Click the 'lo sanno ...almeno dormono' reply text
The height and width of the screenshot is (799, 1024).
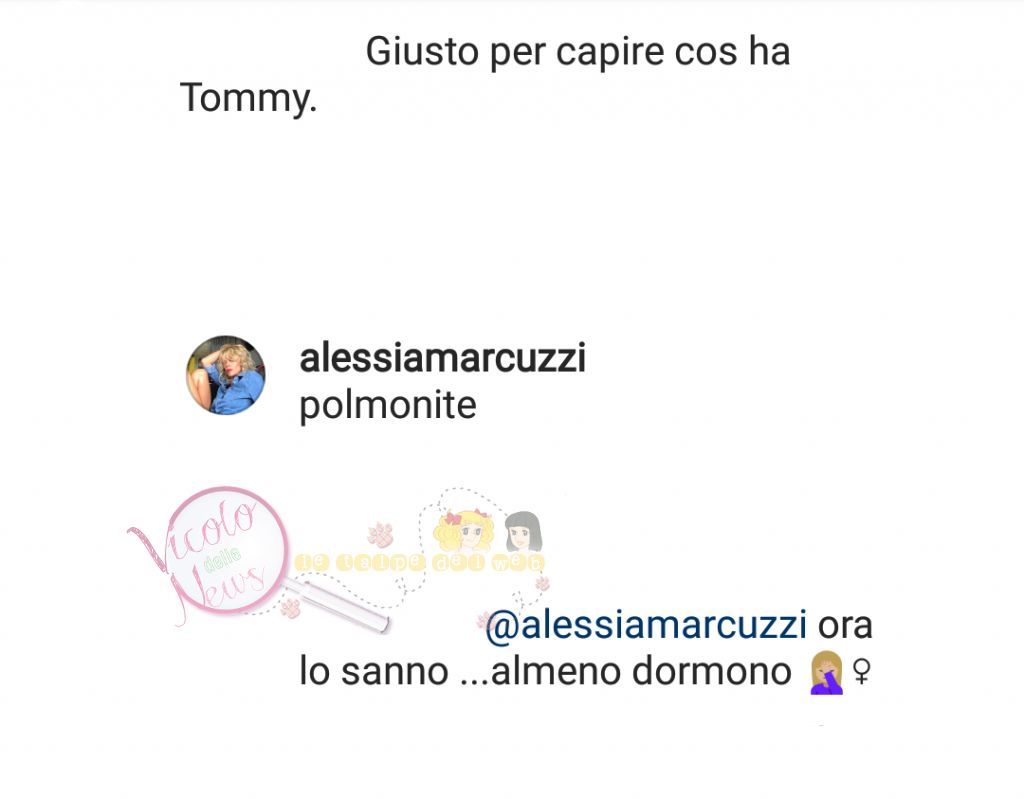click(545, 672)
